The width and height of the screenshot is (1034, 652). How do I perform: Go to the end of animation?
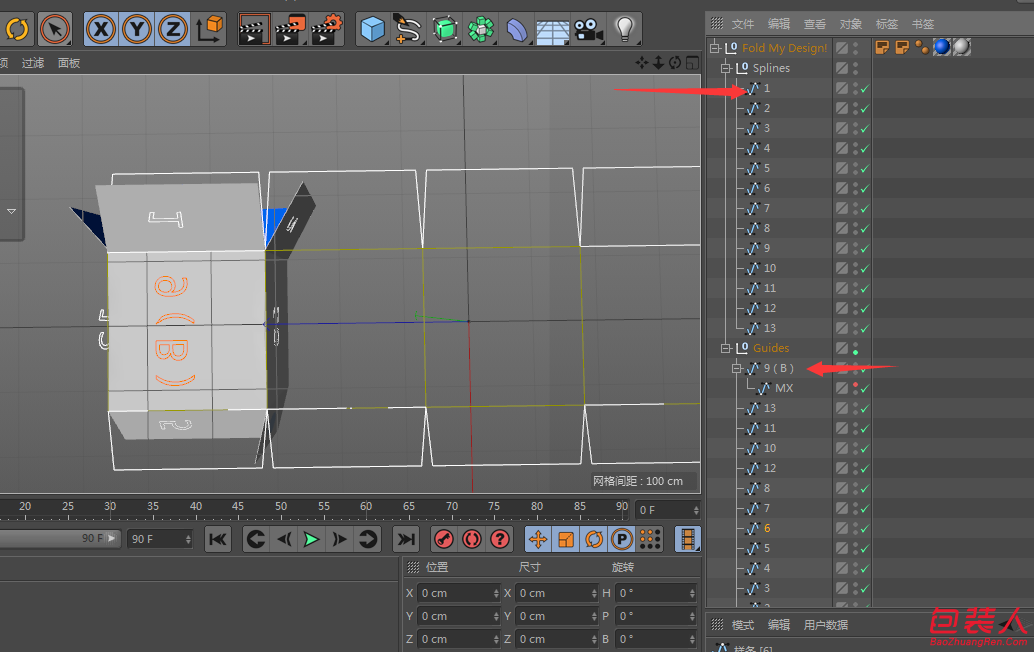coord(406,539)
